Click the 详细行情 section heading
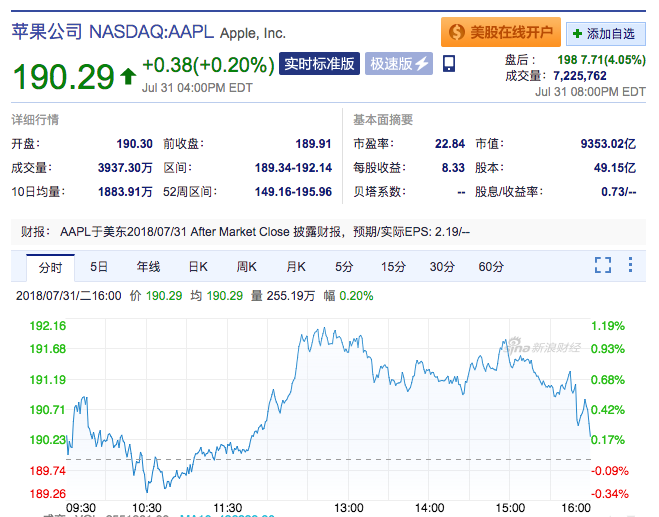The height and width of the screenshot is (517, 659). 35,120
